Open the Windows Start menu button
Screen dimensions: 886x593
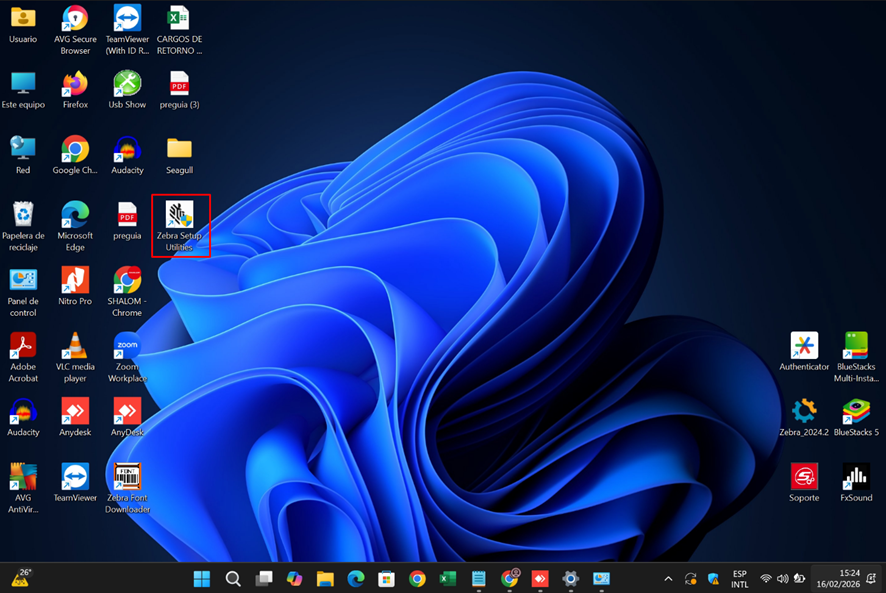(202, 579)
